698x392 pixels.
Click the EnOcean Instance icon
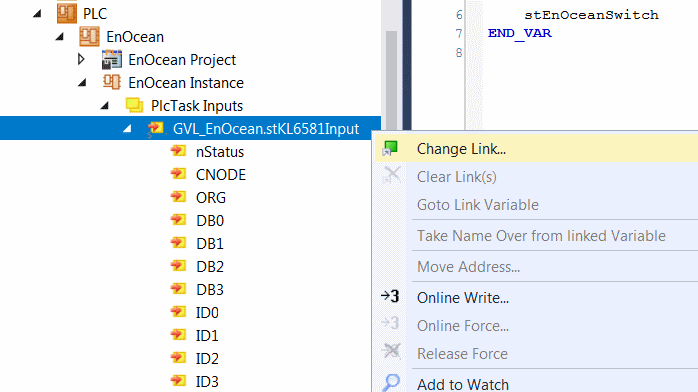click(111, 82)
